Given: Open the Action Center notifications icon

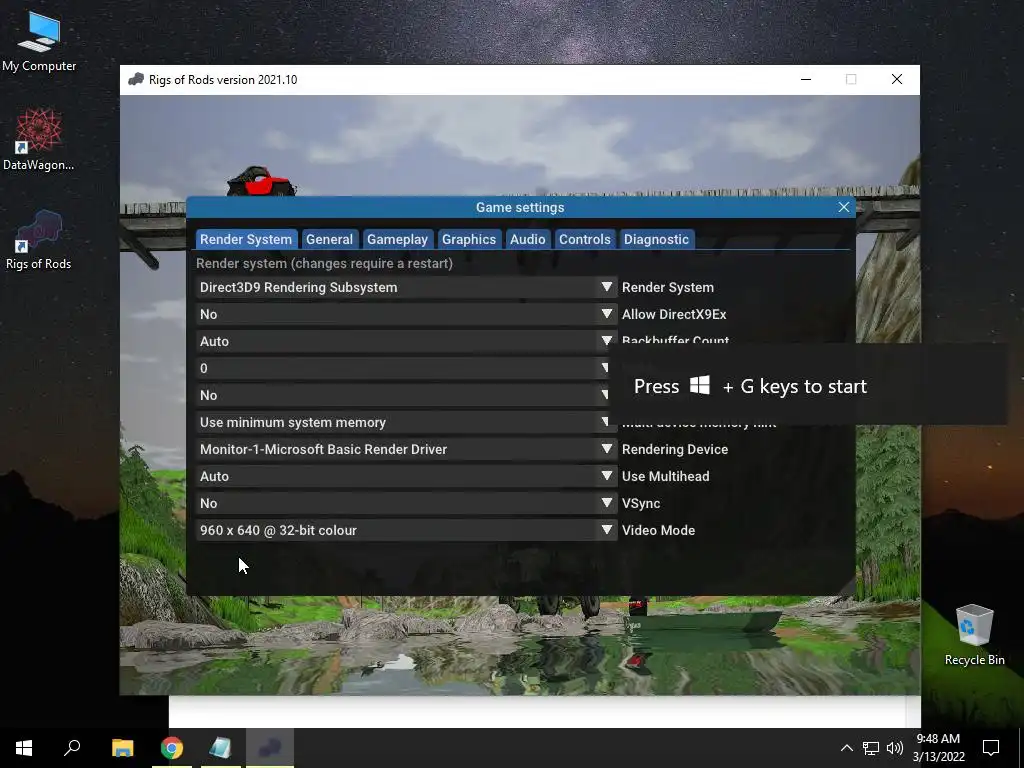Looking at the screenshot, I should pos(991,748).
